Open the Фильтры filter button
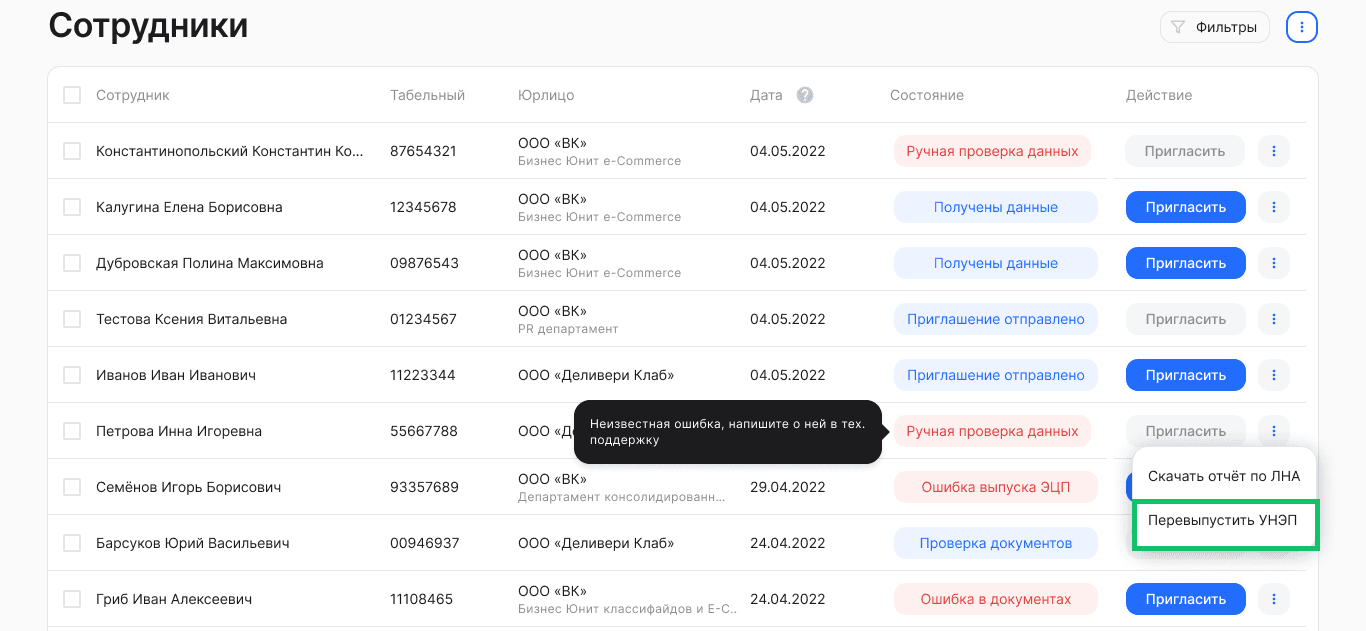The image size is (1366, 631). [x=1215, y=27]
